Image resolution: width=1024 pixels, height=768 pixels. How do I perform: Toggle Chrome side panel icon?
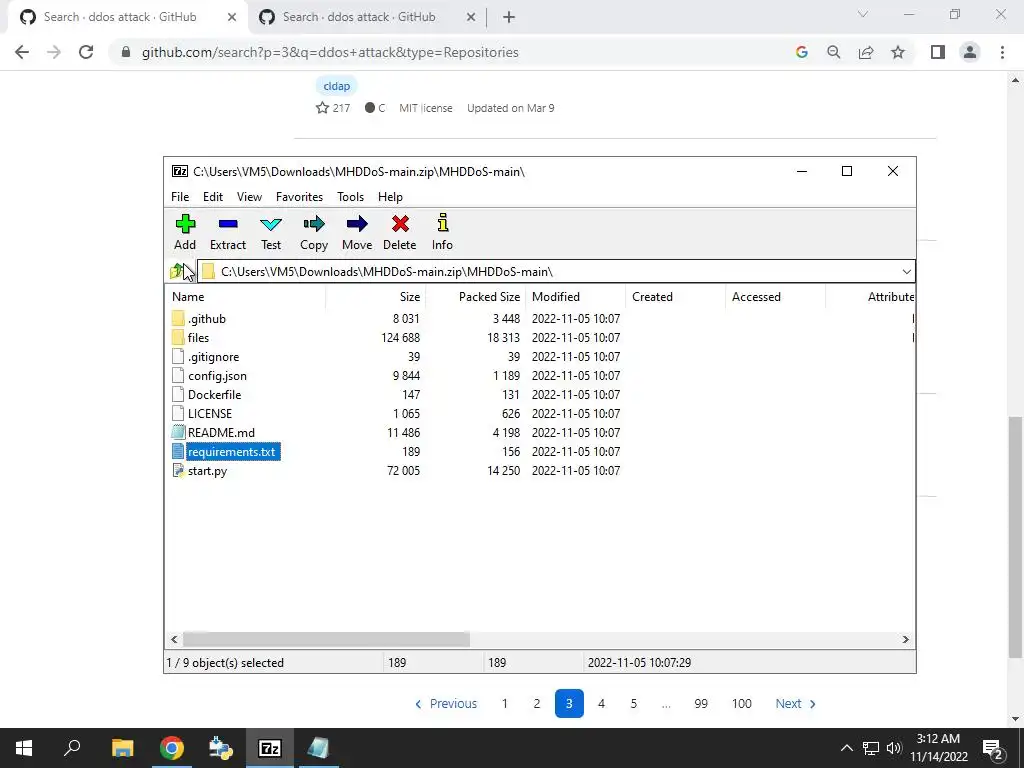click(938, 52)
